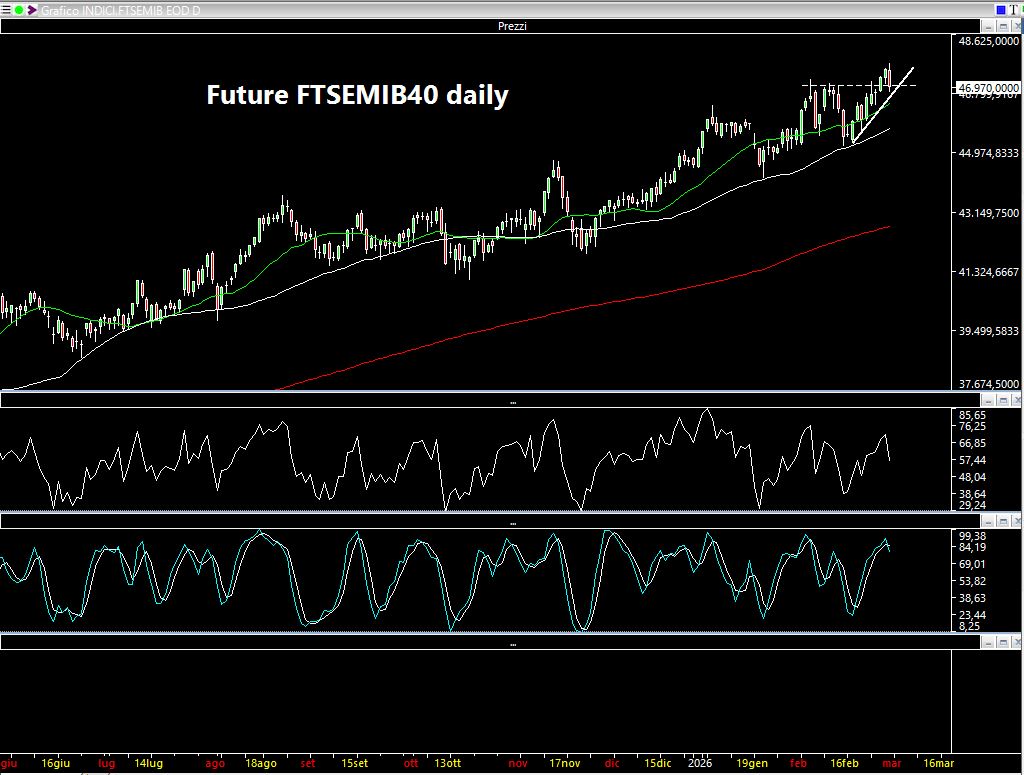Click the 18ago date on time axis
1024x775 pixels.
(x=261, y=763)
